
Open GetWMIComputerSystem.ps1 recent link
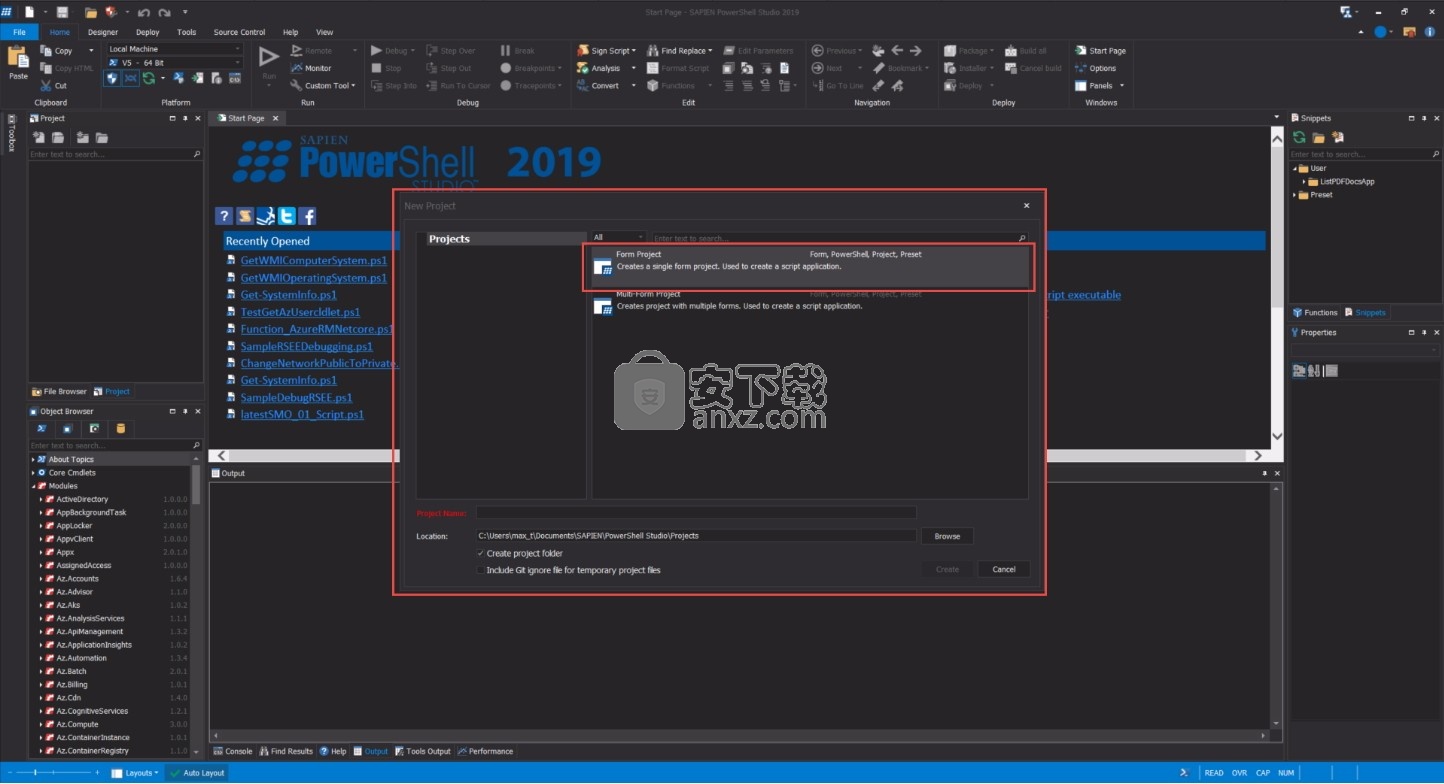click(x=313, y=261)
